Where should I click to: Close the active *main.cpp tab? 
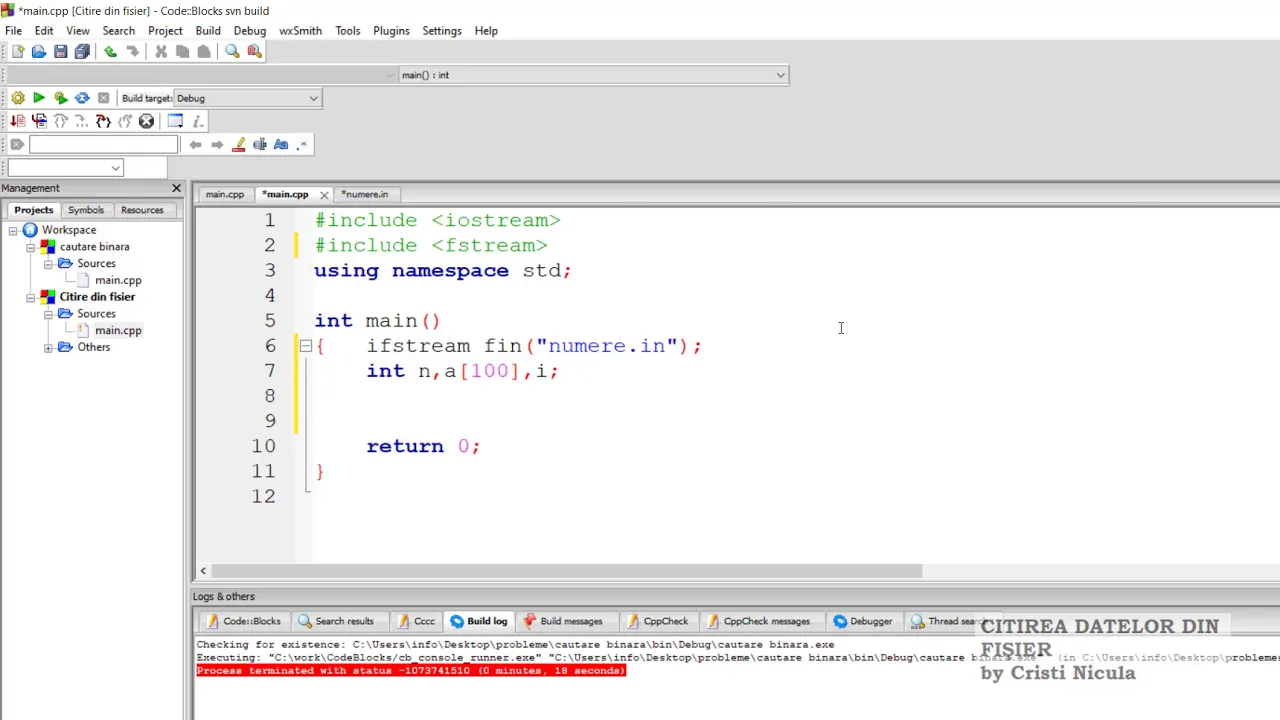tap(324, 195)
